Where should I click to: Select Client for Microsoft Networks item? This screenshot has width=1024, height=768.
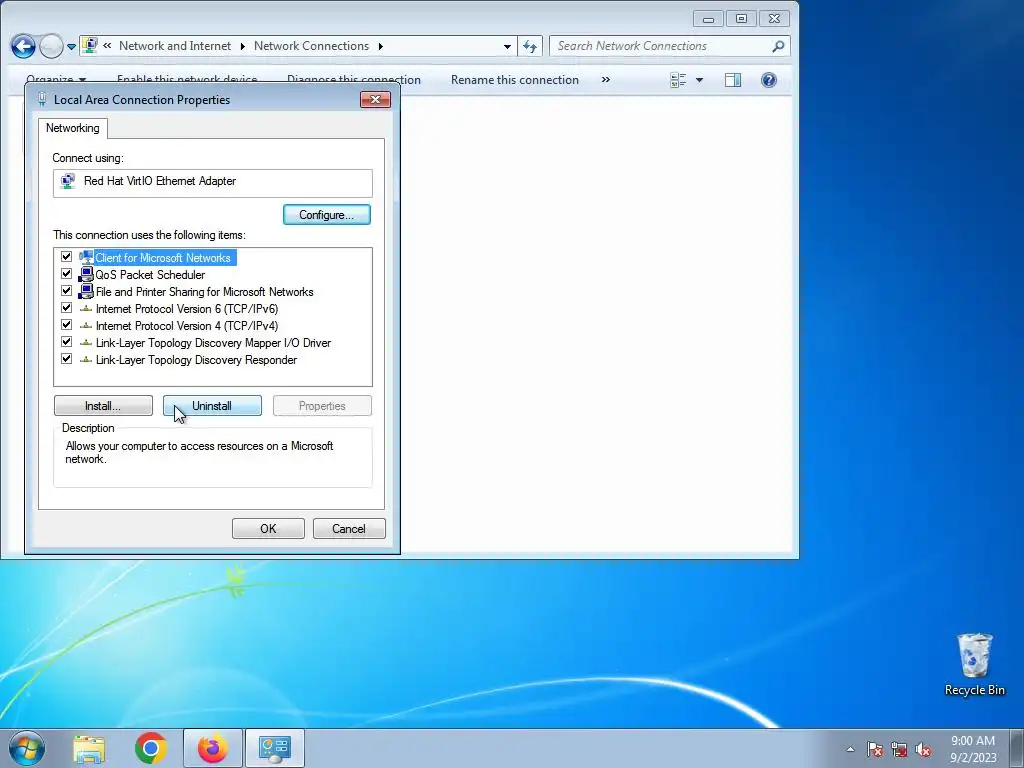coord(163,258)
